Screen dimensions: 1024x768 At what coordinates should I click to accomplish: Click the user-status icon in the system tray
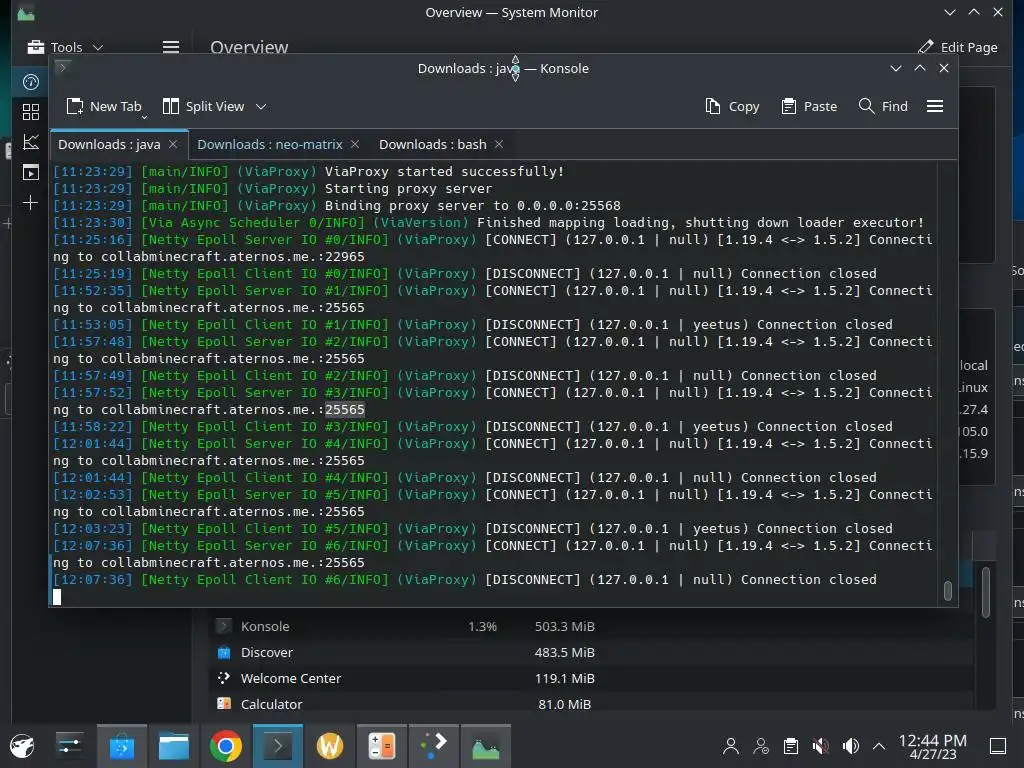coord(761,746)
